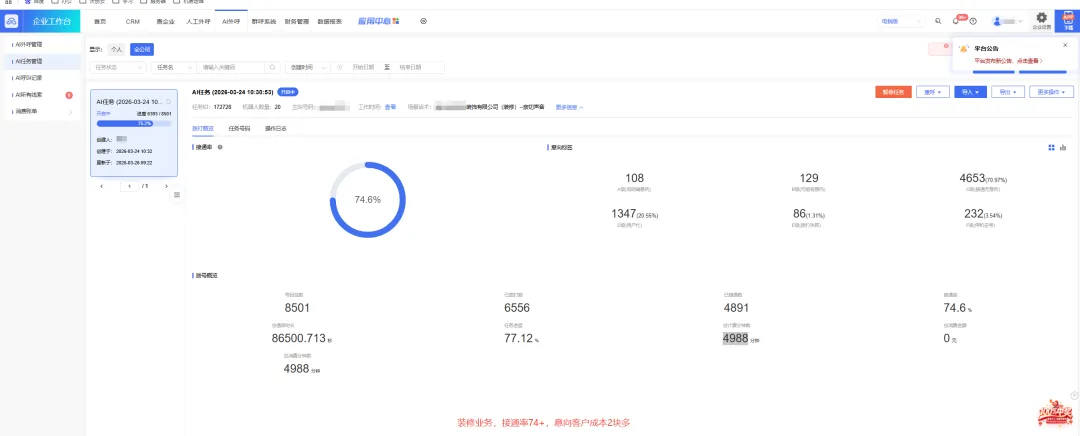The width and height of the screenshot is (1080, 436).
Task: Click the 企业工作台 cloud logo icon
Action: tap(11, 21)
